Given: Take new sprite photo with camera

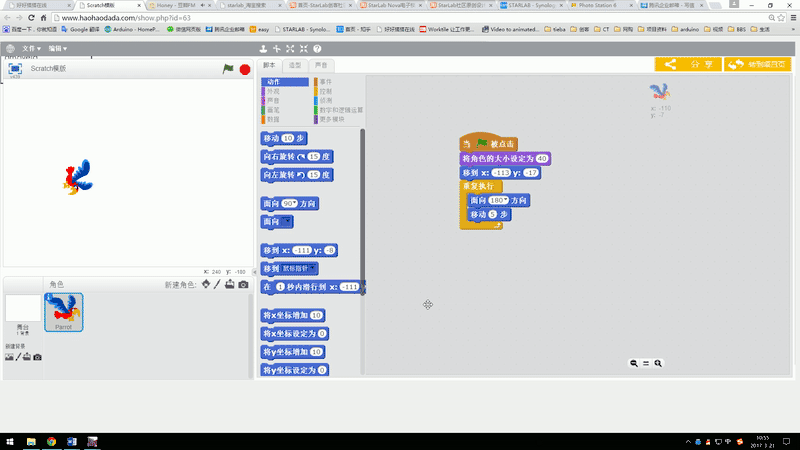Looking at the screenshot, I should click(x=243, y=284).
